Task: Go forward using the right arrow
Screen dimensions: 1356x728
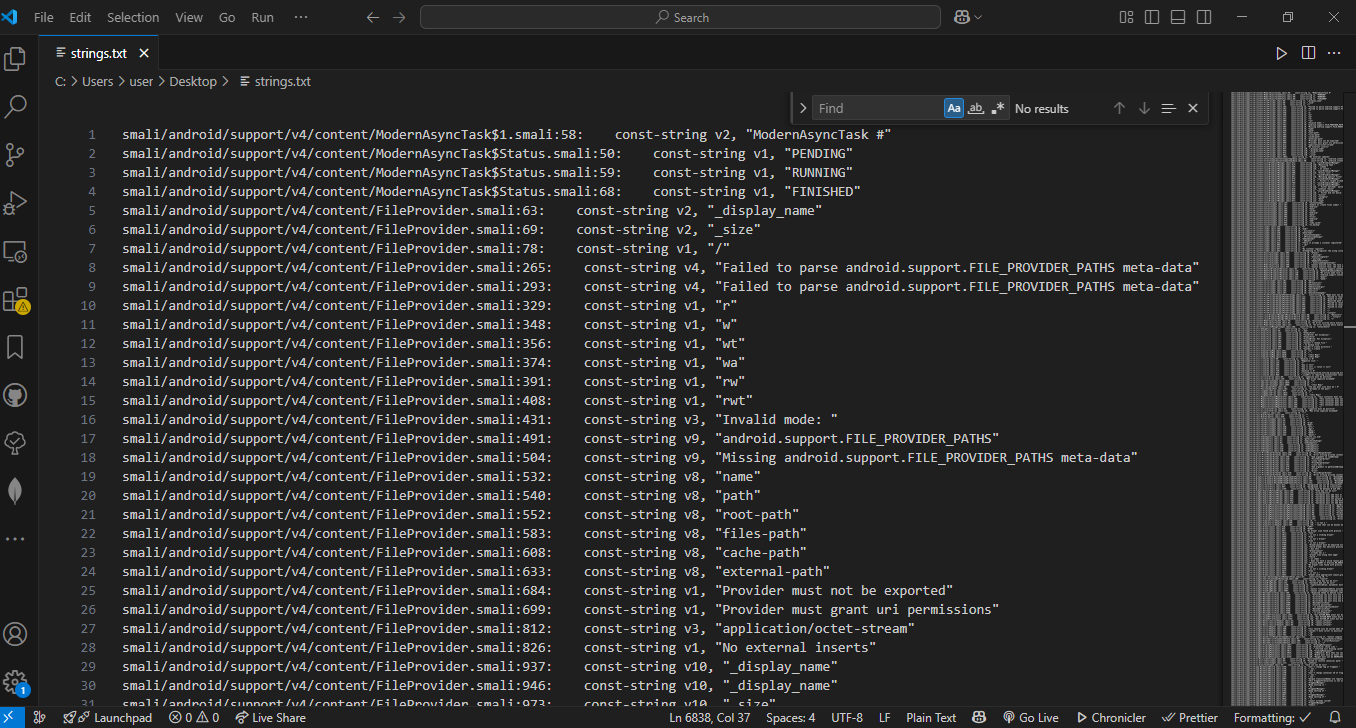Action: [399, 17]
